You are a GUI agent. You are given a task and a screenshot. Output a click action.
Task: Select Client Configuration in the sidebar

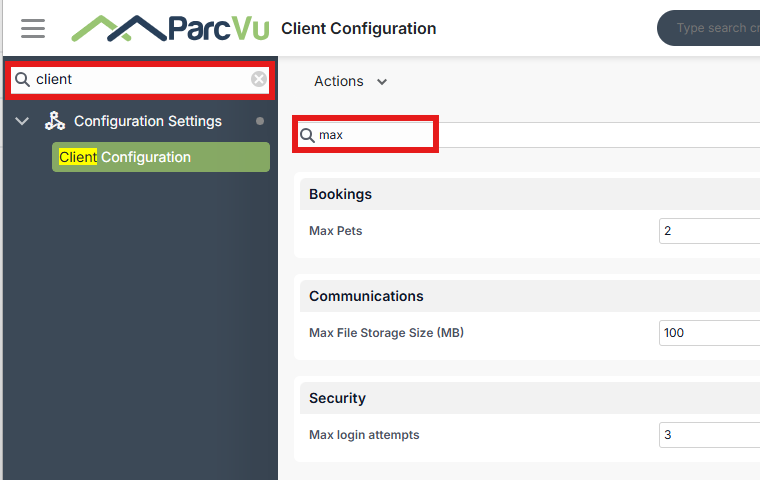pos(161,157)
